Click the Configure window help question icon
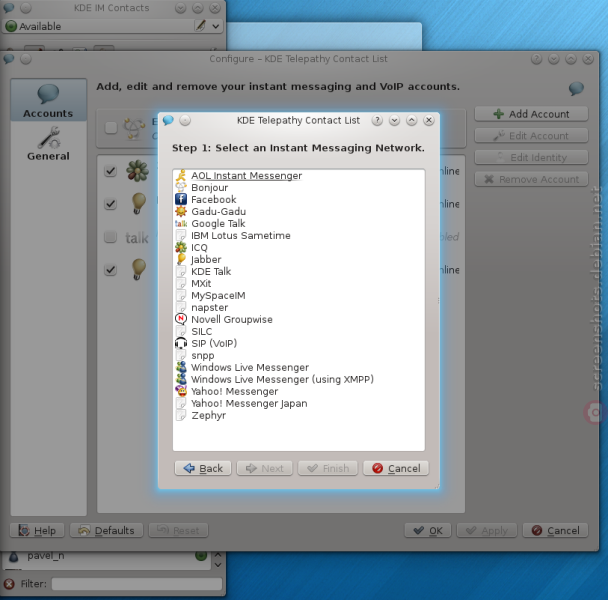 coord(536,59)
